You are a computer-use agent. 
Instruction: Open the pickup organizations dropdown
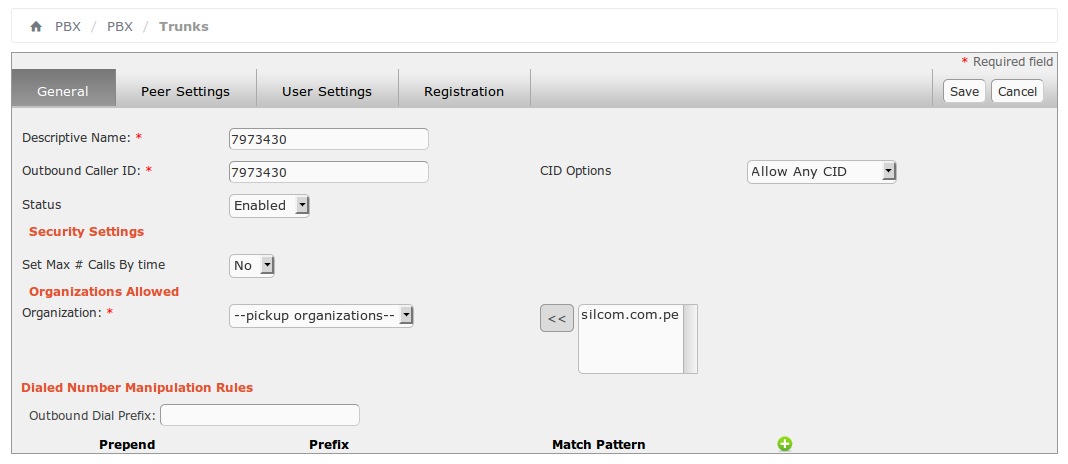321,316
